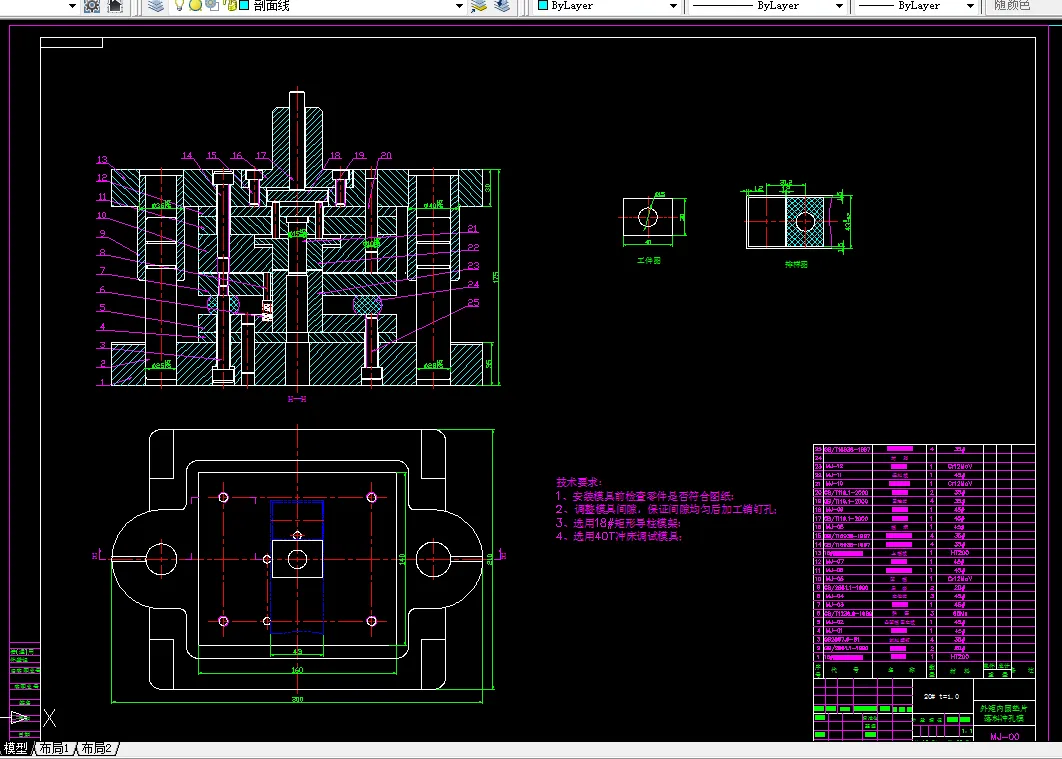Toggle the layer lock padlock icon
This screenshot has width=1062, height=759.
(x=232, y=5)
